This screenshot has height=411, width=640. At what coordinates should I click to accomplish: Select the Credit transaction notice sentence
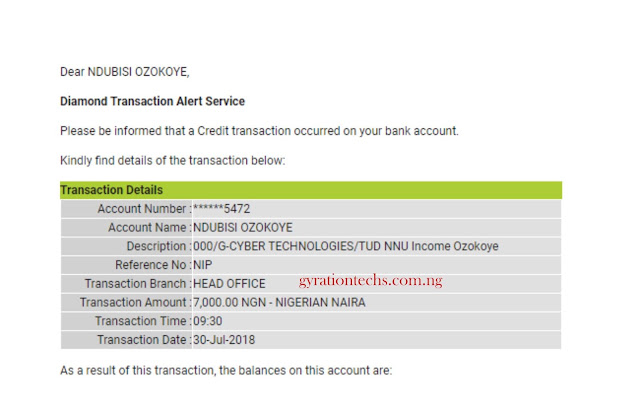tap(259, 131)
